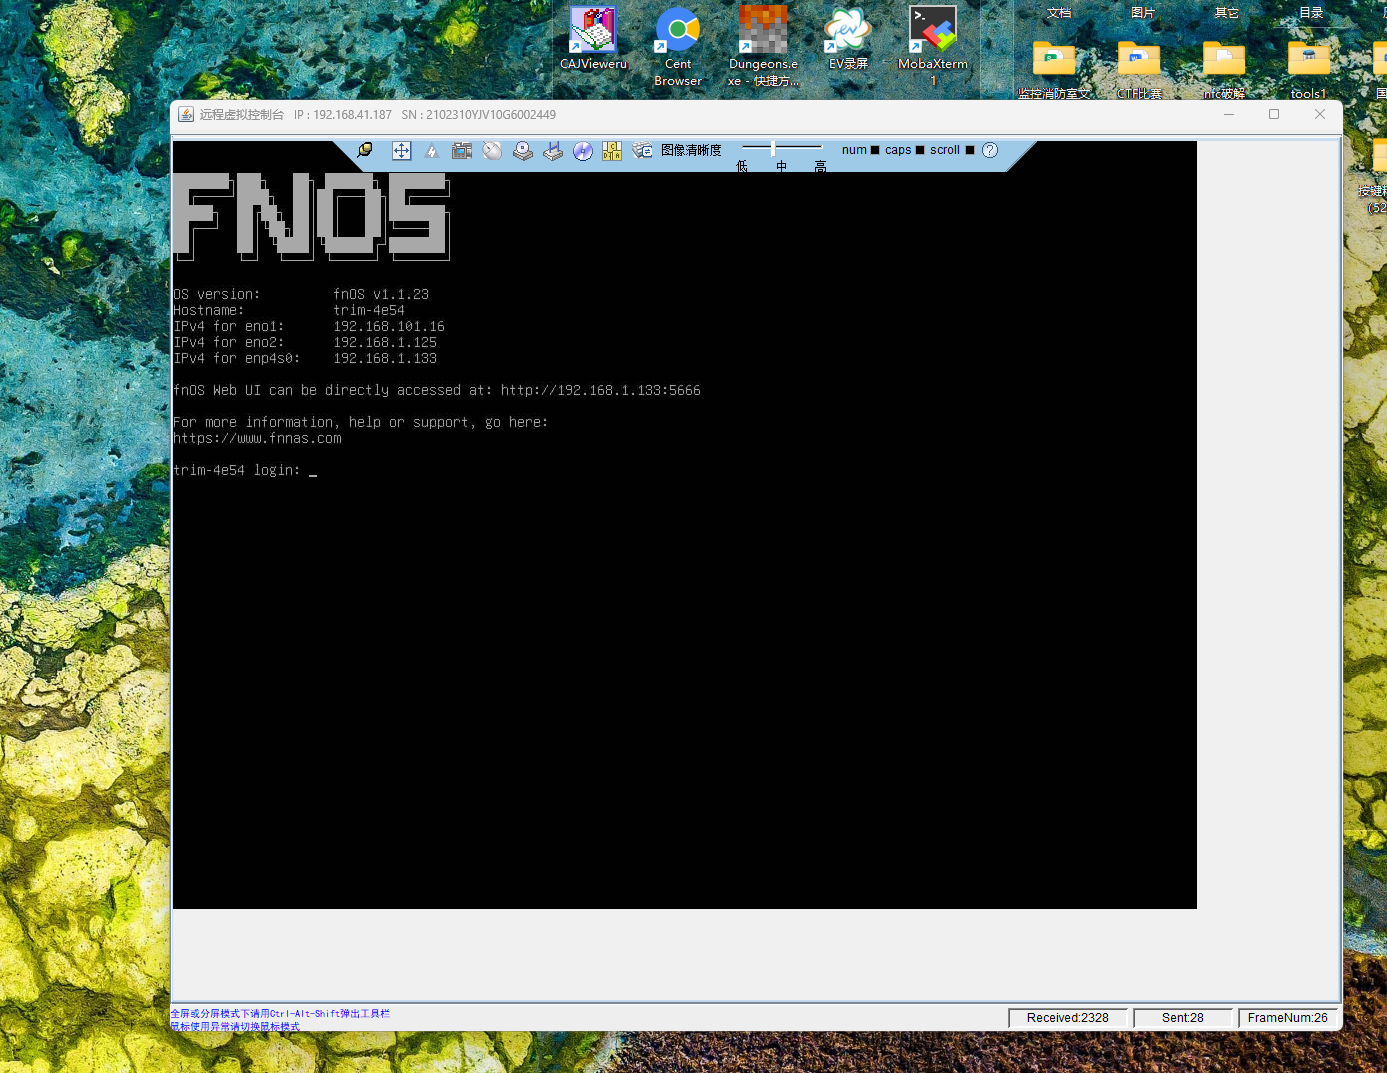The height and width of the screenshot is (1073, 1387).
Task: Click the trim-4e54 login prompt in the console
Action: (237, 470)
